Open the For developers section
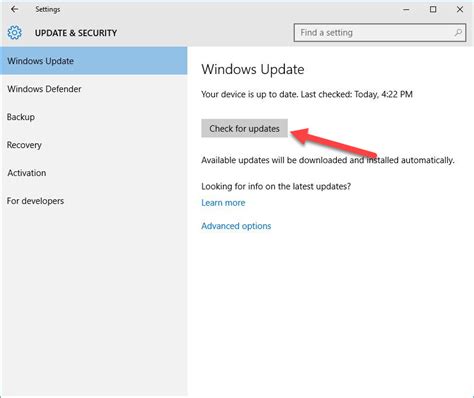This screenshot has width=474, height=398. coord(94,201)
